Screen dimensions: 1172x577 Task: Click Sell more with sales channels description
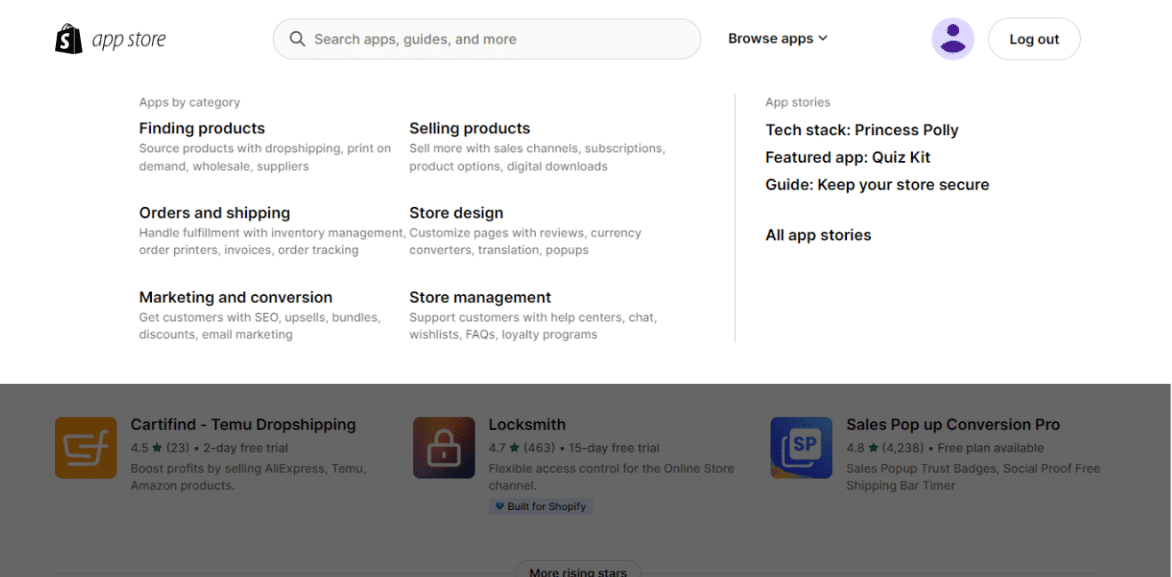pyautogui.click(x=537, y=158)
